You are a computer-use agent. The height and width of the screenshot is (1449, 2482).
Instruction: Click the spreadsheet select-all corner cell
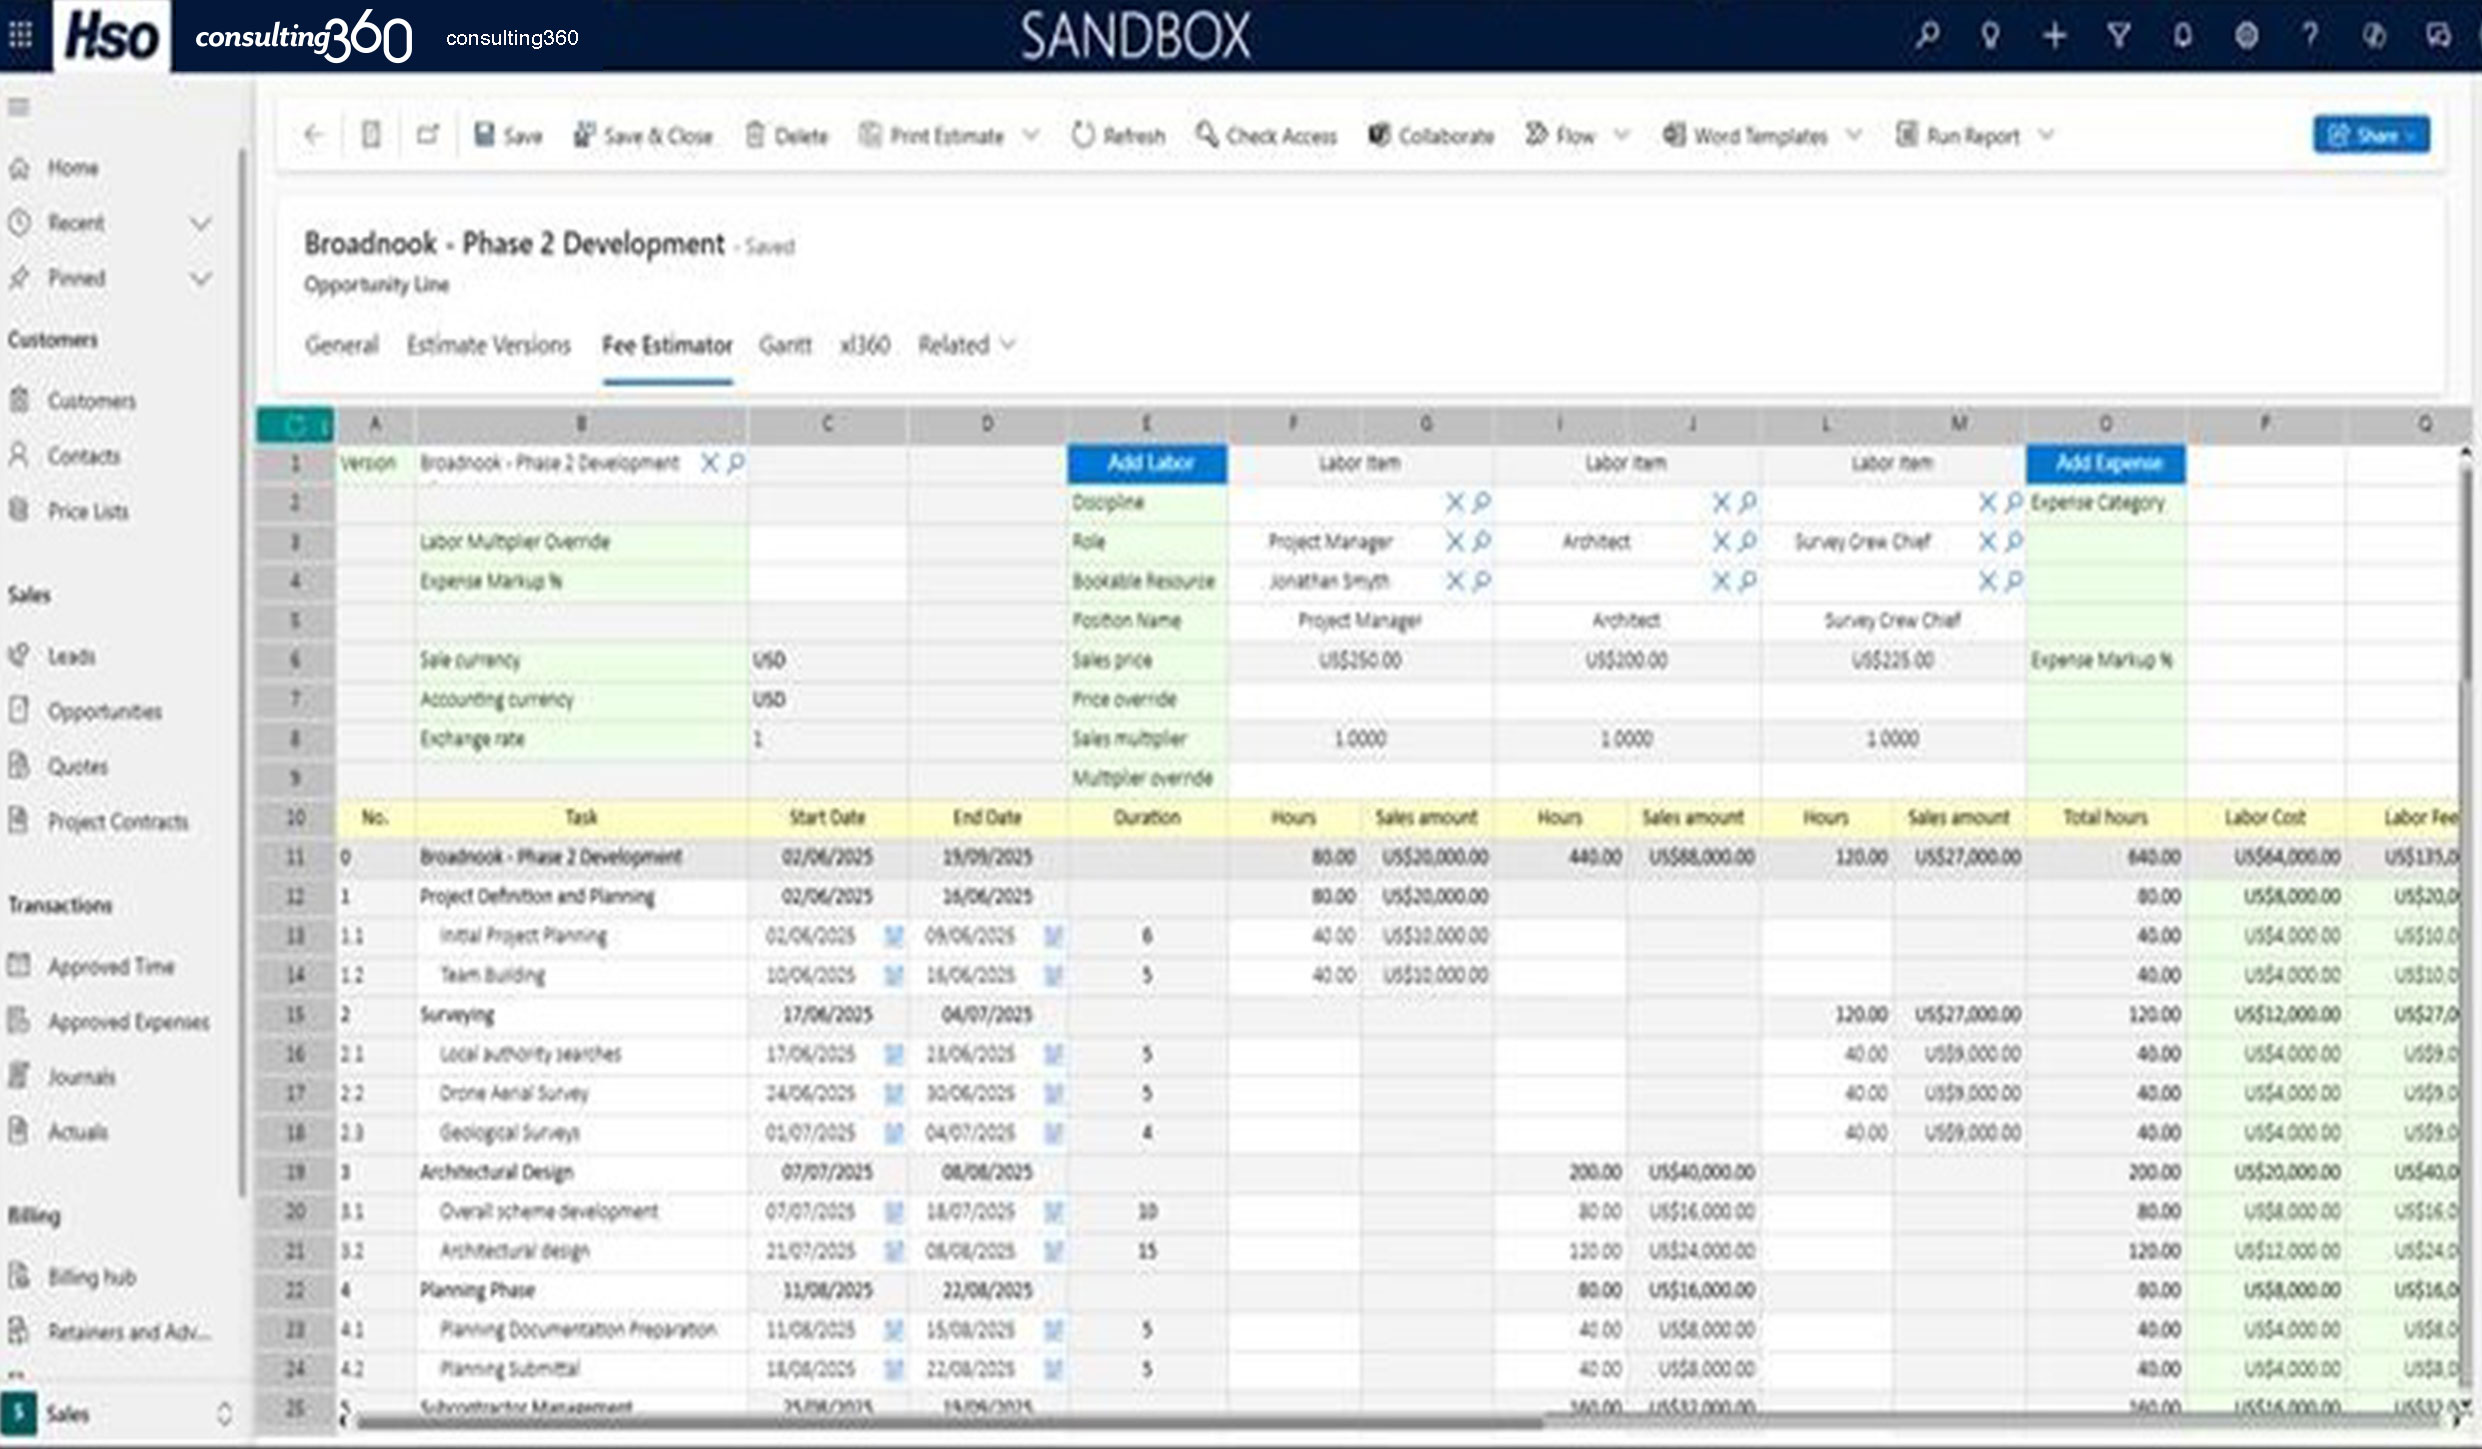coord(295,425)
